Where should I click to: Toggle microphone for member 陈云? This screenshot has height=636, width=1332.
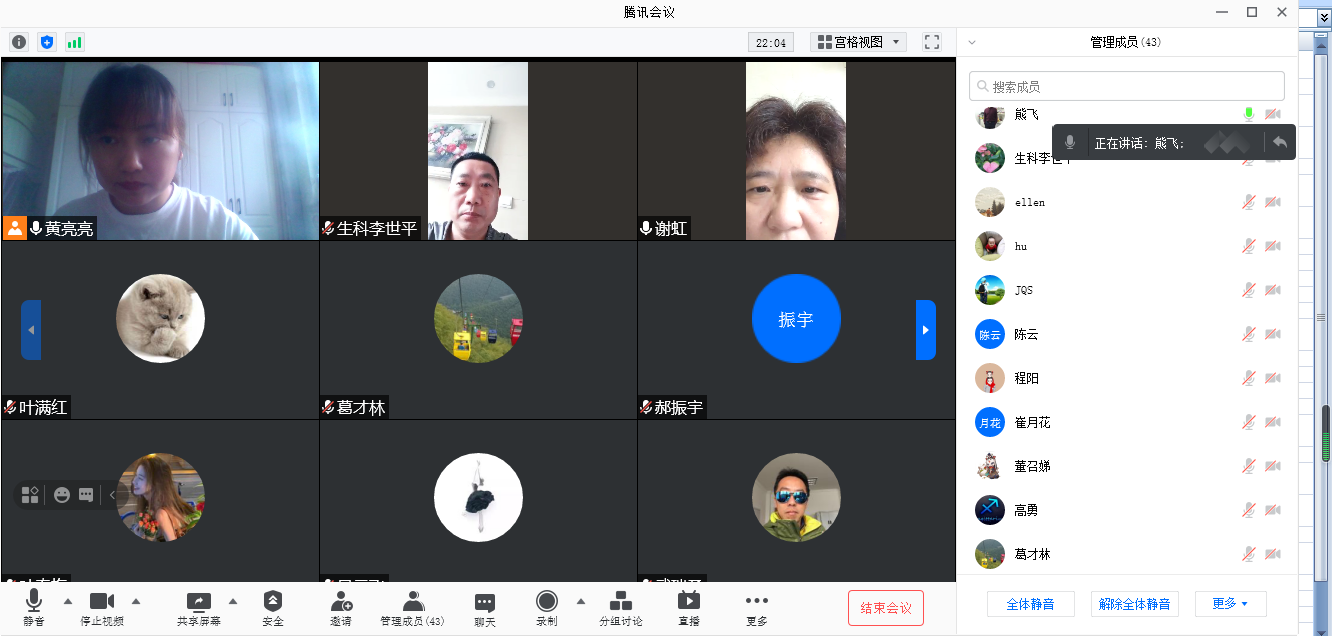coord(1248,334)
